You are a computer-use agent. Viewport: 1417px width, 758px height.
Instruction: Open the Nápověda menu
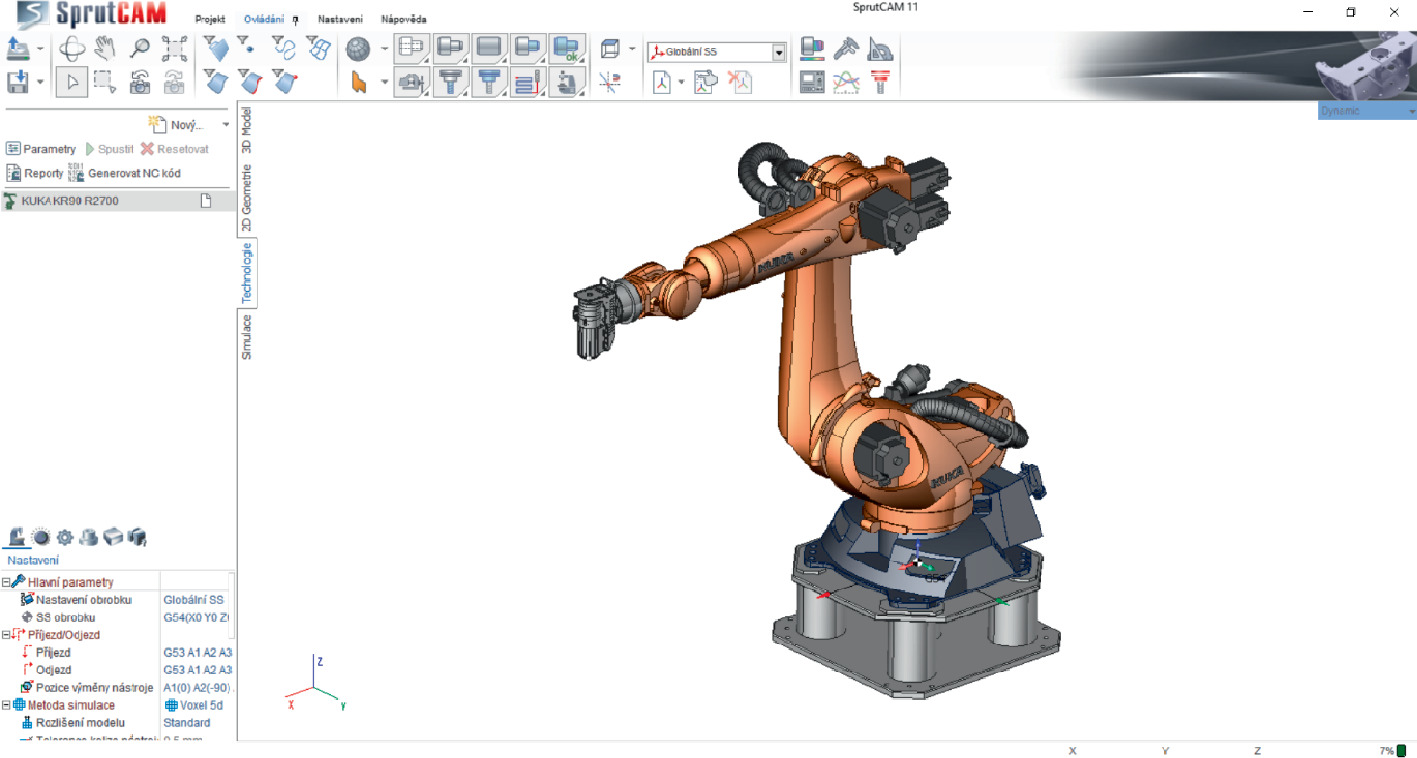(x=403, y=19)
